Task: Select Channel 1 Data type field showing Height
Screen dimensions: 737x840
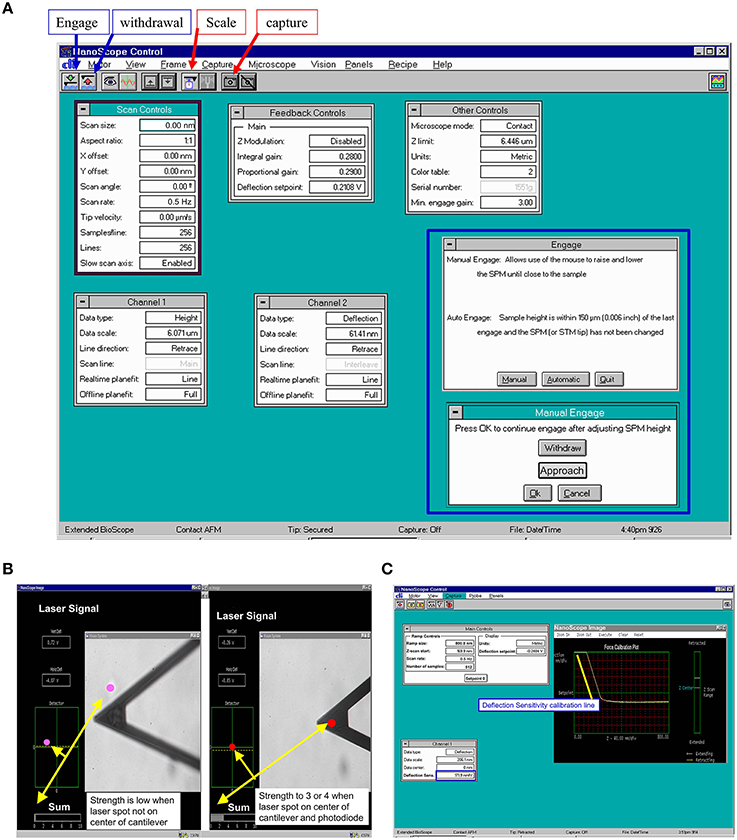Action: click(173, 318)
